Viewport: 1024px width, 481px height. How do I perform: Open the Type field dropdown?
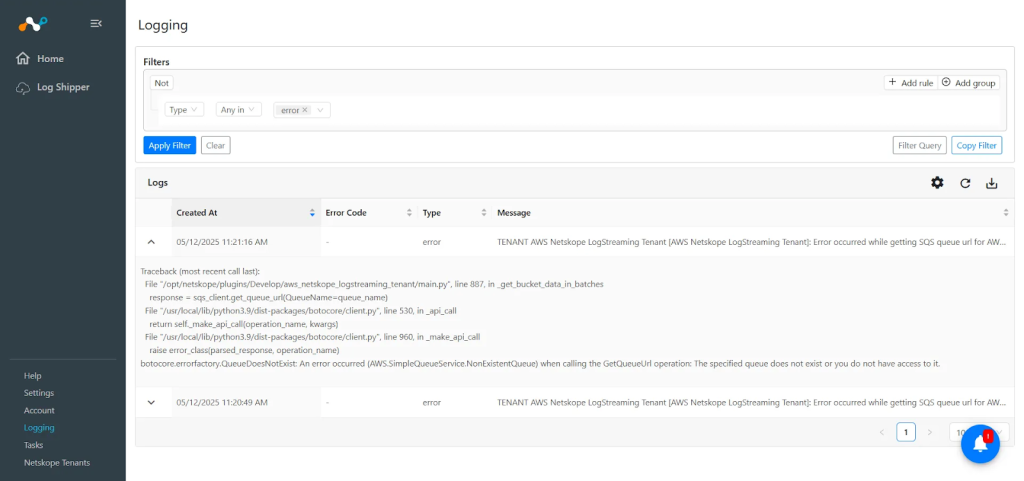coord(184,110)
